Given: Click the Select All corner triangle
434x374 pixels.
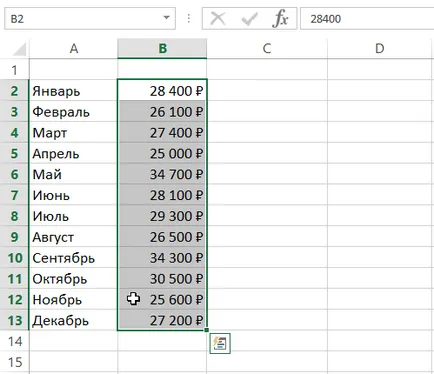Looking at the screenshot, I should click(19, 49).
